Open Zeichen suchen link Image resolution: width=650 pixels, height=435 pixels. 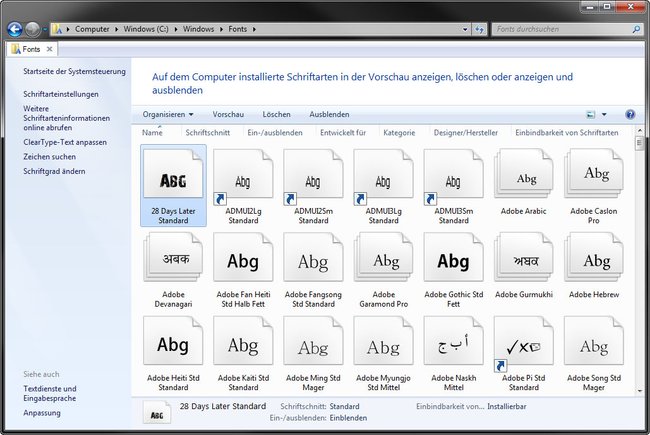click(49, 157)
